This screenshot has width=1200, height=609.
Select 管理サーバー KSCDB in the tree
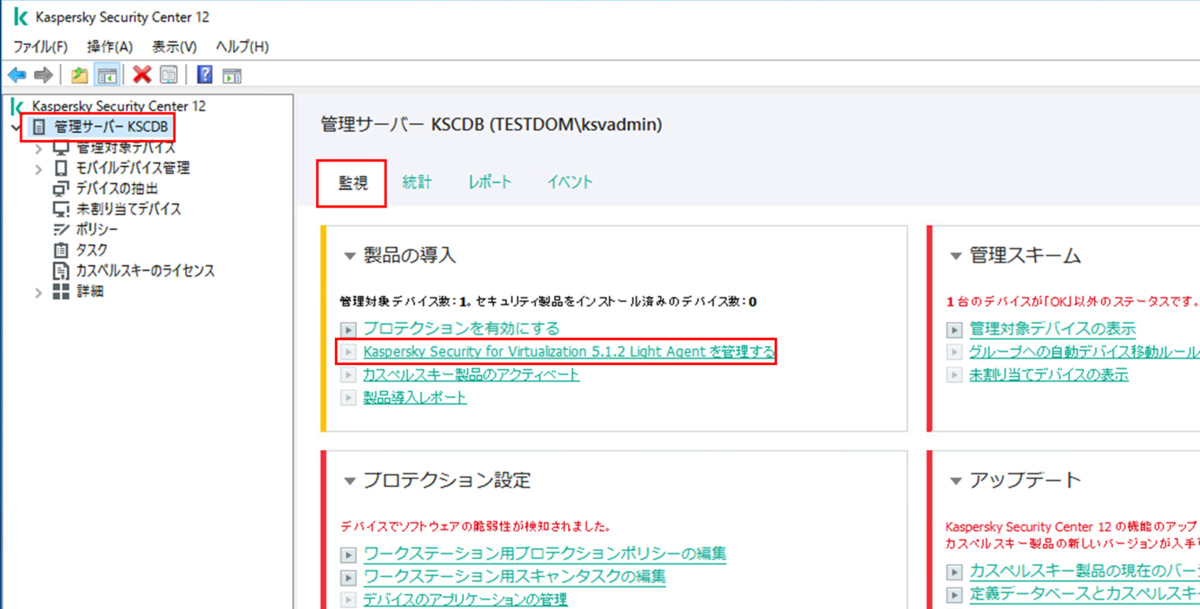(111, 127)
